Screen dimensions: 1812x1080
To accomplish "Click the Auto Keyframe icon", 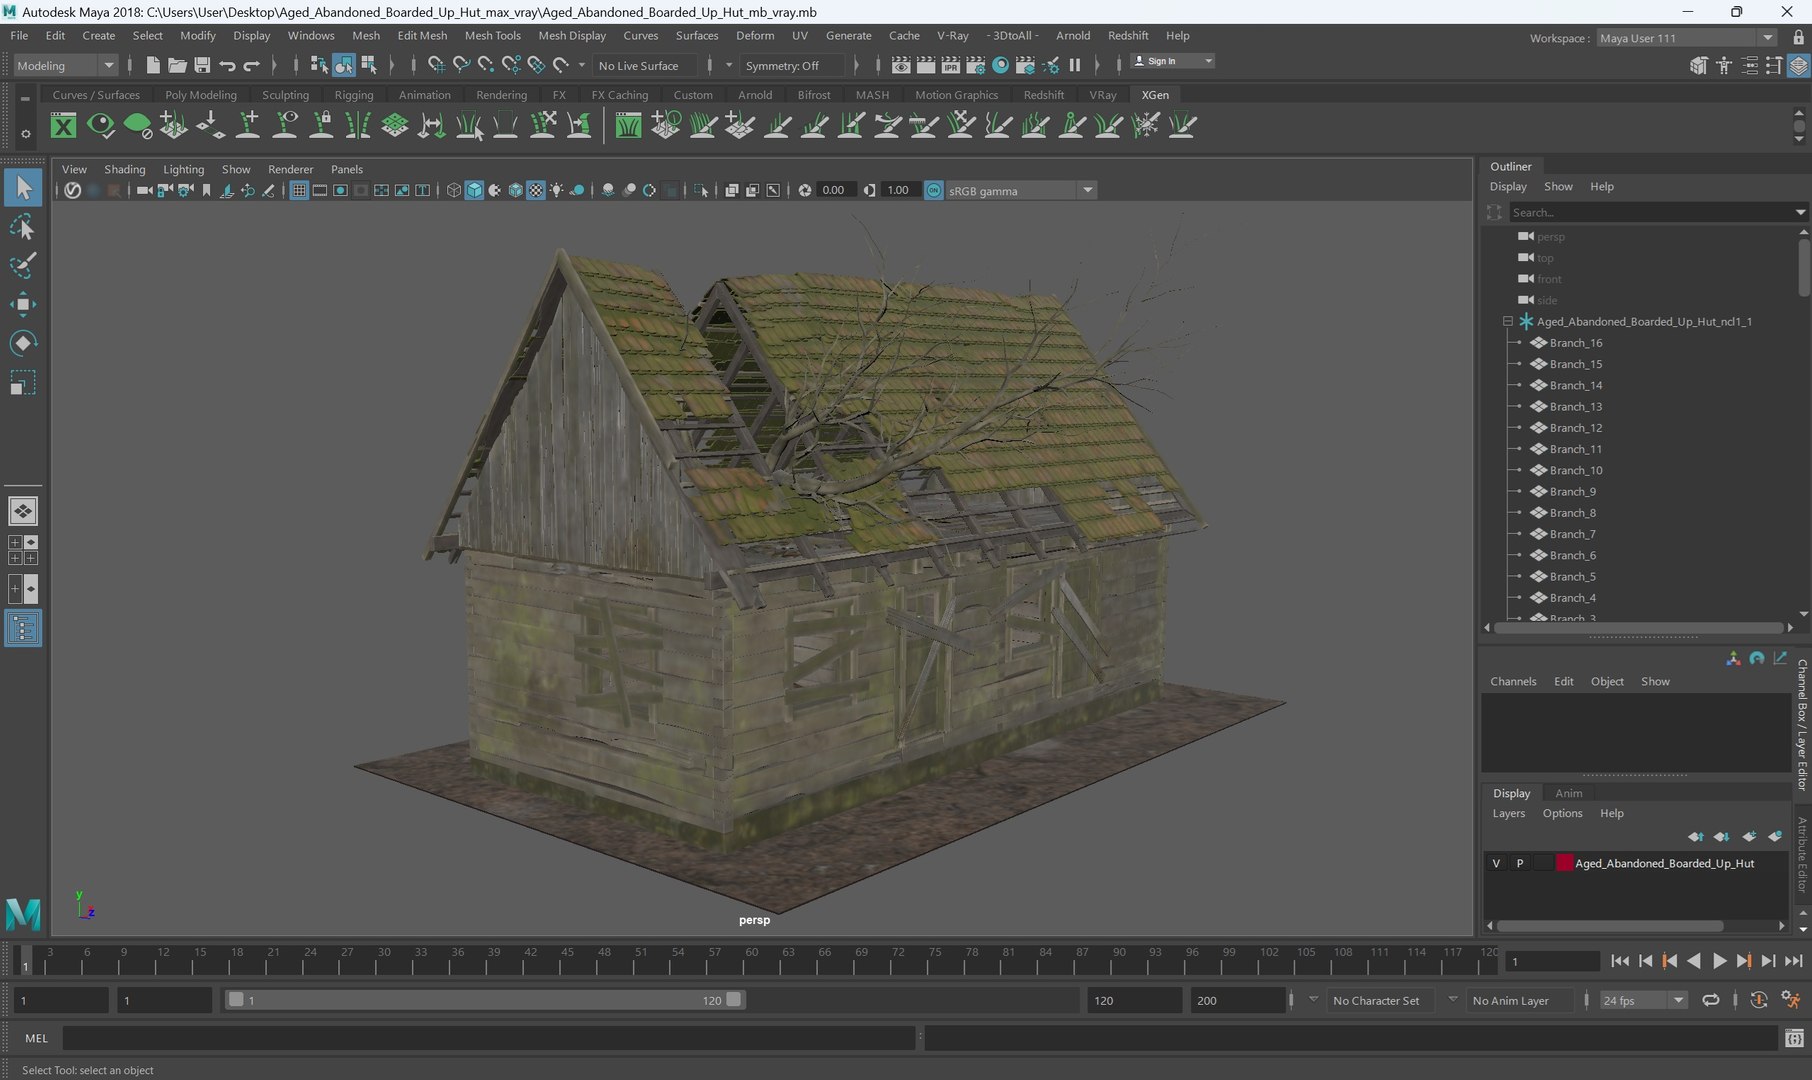I will pyautogui.click(x=1759, y=1000).
